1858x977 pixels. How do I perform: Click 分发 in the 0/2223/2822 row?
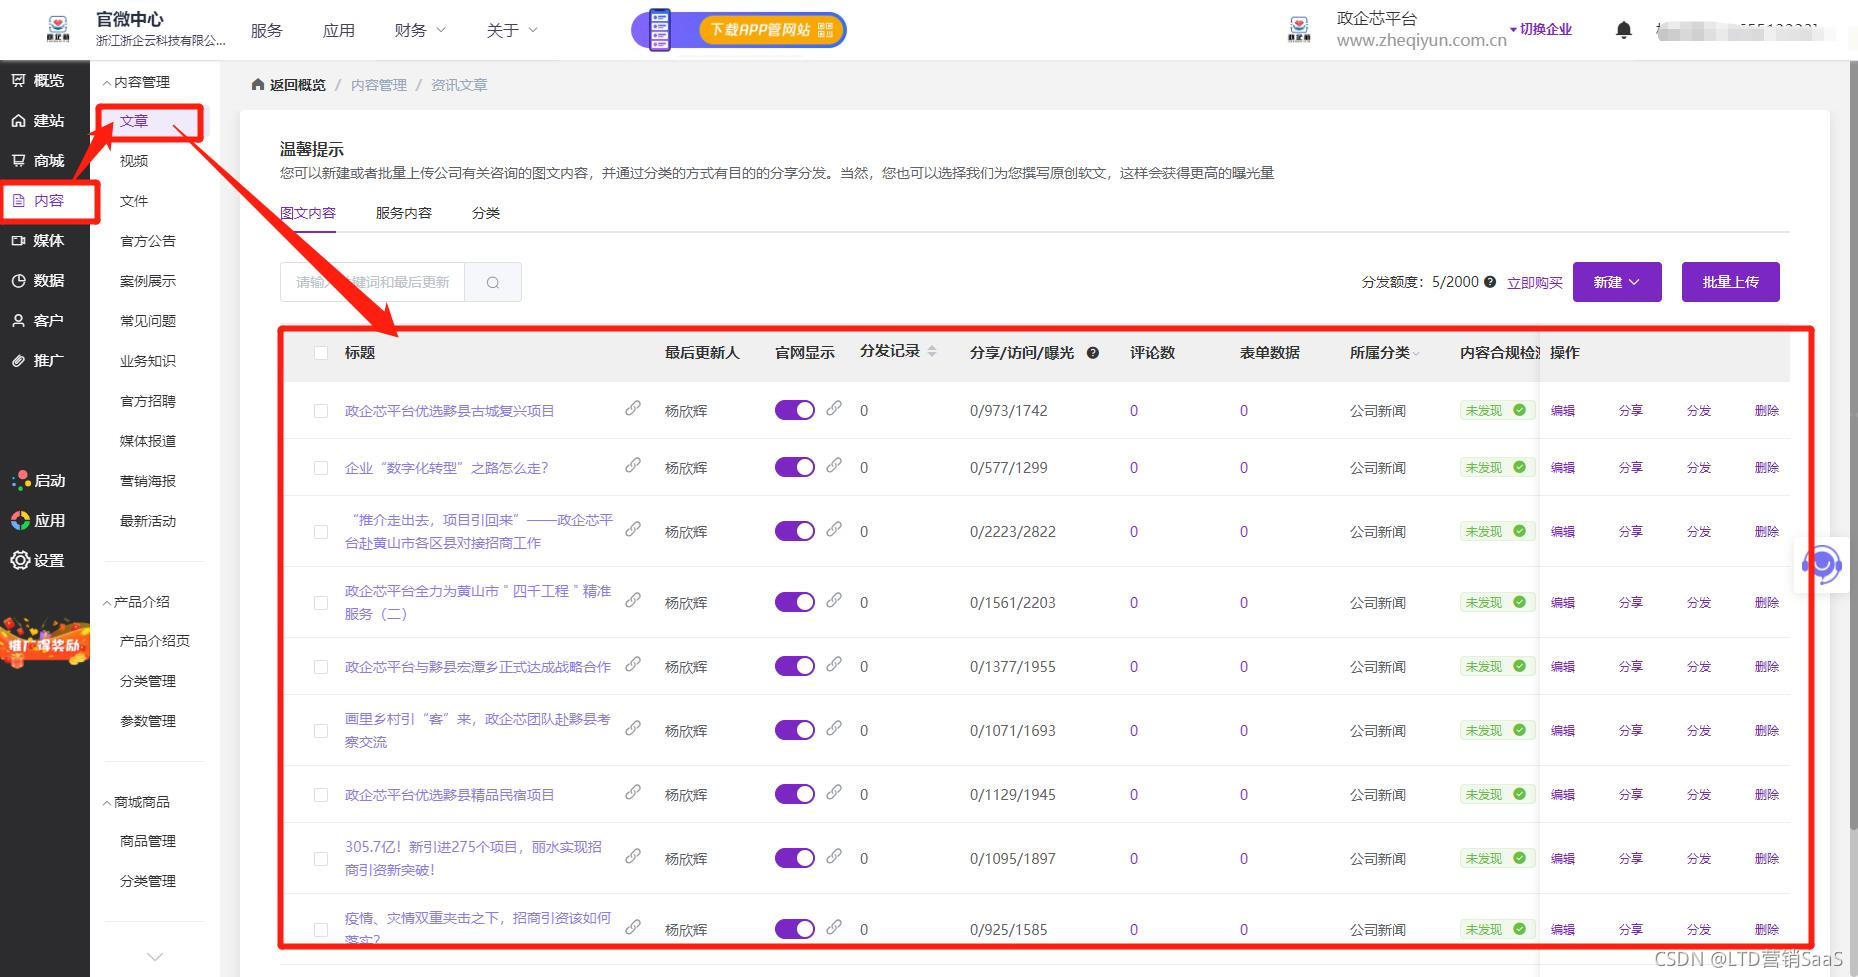(1699, 532)
